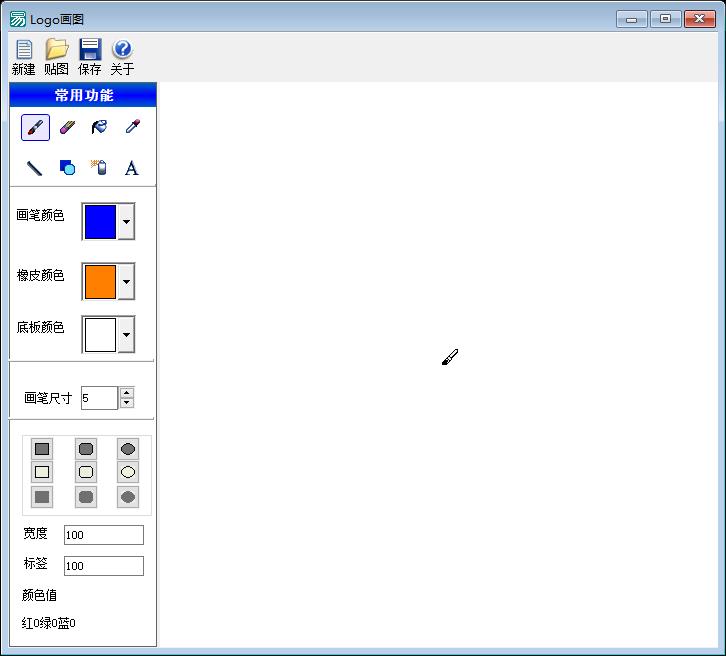Image resolution: width=726 pixels, height=656 pixels.
Task: Click the Logo画图 app icon in title bar
Action: point(18,19)
